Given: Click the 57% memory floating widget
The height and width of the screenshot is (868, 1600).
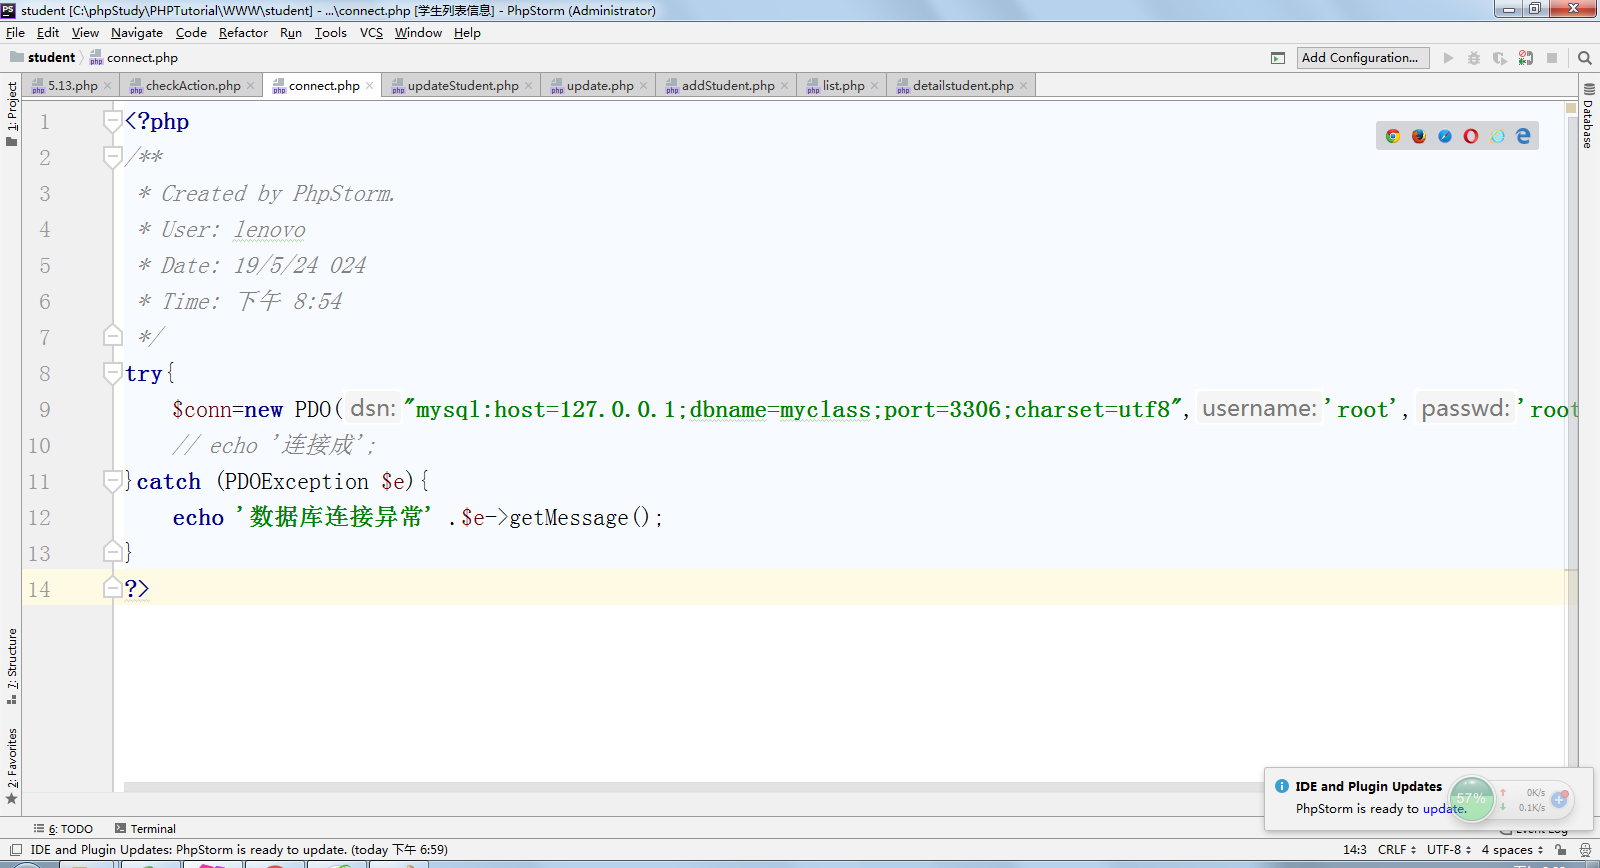Looking at the screenshot, I should click(x=1471, y=799).
